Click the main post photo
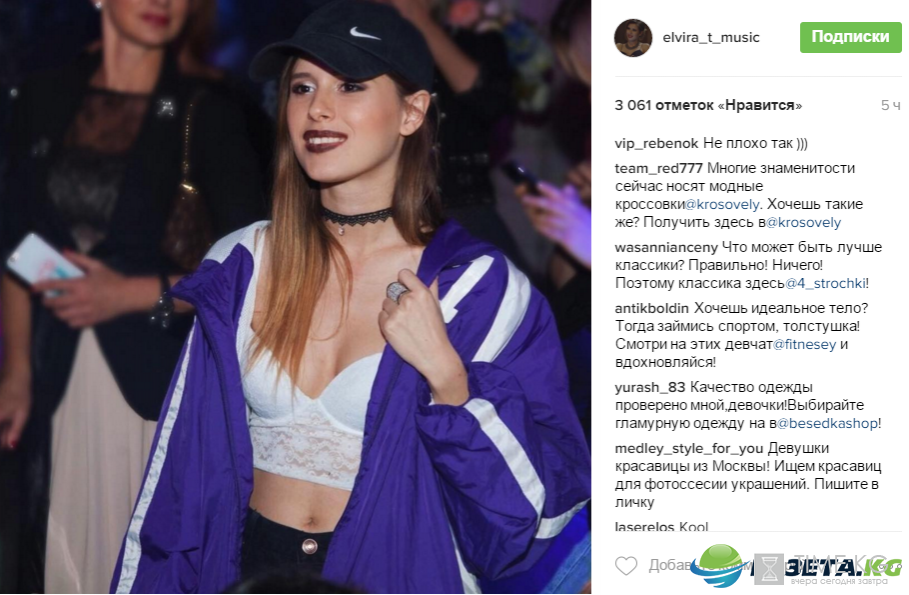Screen dimensions: 909x595 pos(296,296)
